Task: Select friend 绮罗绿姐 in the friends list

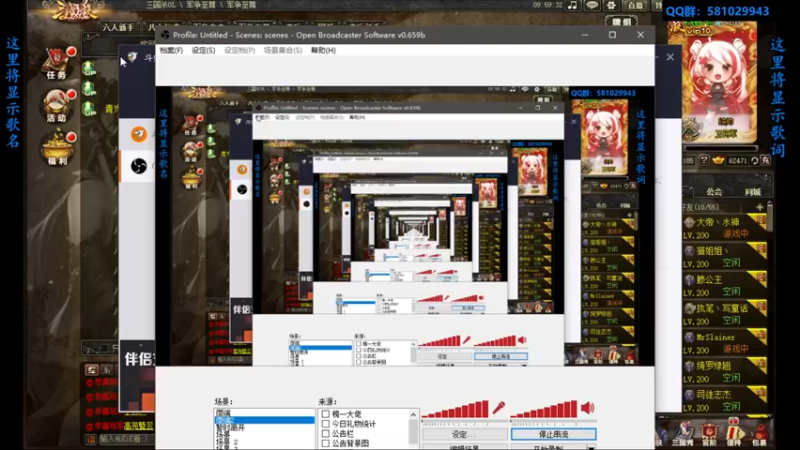Action: [724, 372]
